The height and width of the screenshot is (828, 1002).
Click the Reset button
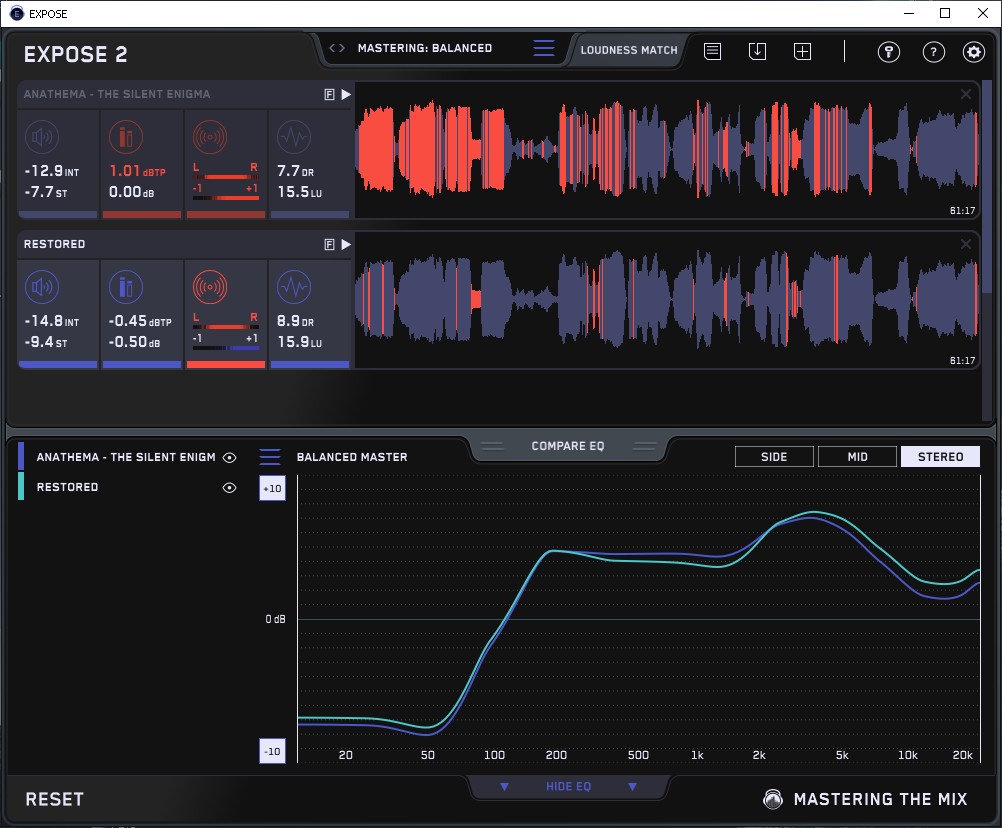(x=55, y=799)
